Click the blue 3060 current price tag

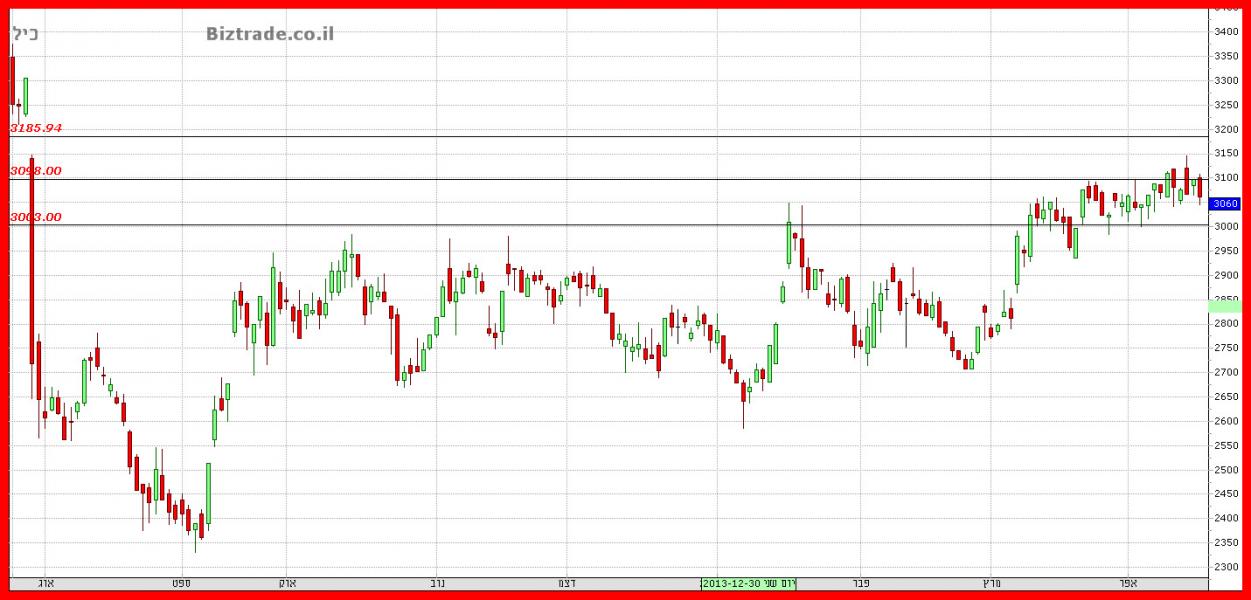click(1225, 203)
